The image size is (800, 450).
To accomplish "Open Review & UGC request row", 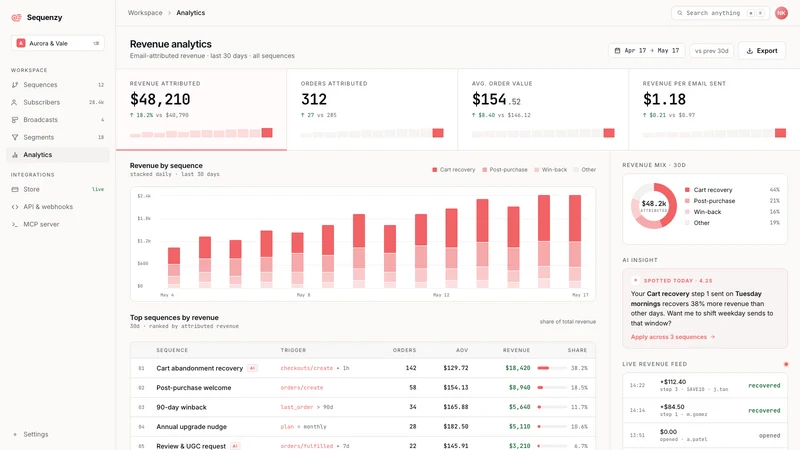I will click(x=363, y=445).
